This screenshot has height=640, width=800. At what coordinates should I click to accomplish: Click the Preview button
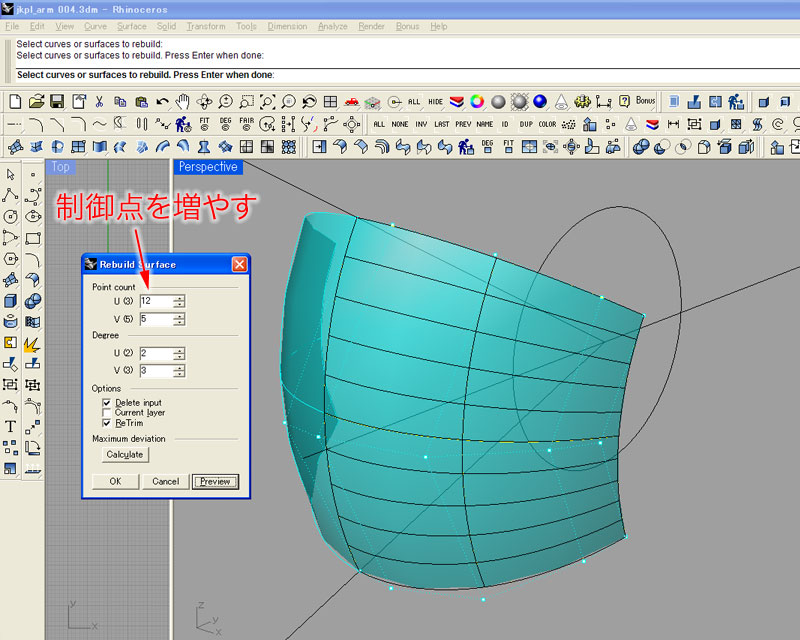tap(215, 481)
